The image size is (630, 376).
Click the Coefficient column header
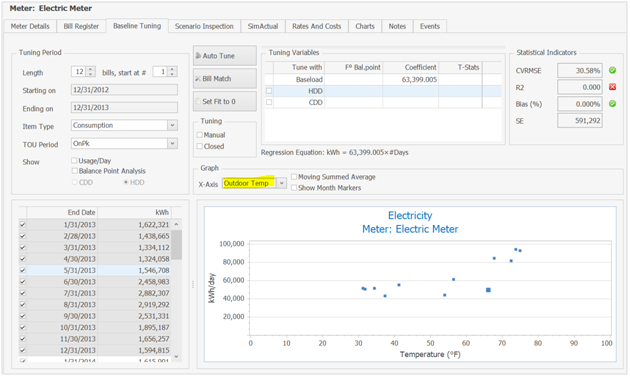(x=410, y=67)
